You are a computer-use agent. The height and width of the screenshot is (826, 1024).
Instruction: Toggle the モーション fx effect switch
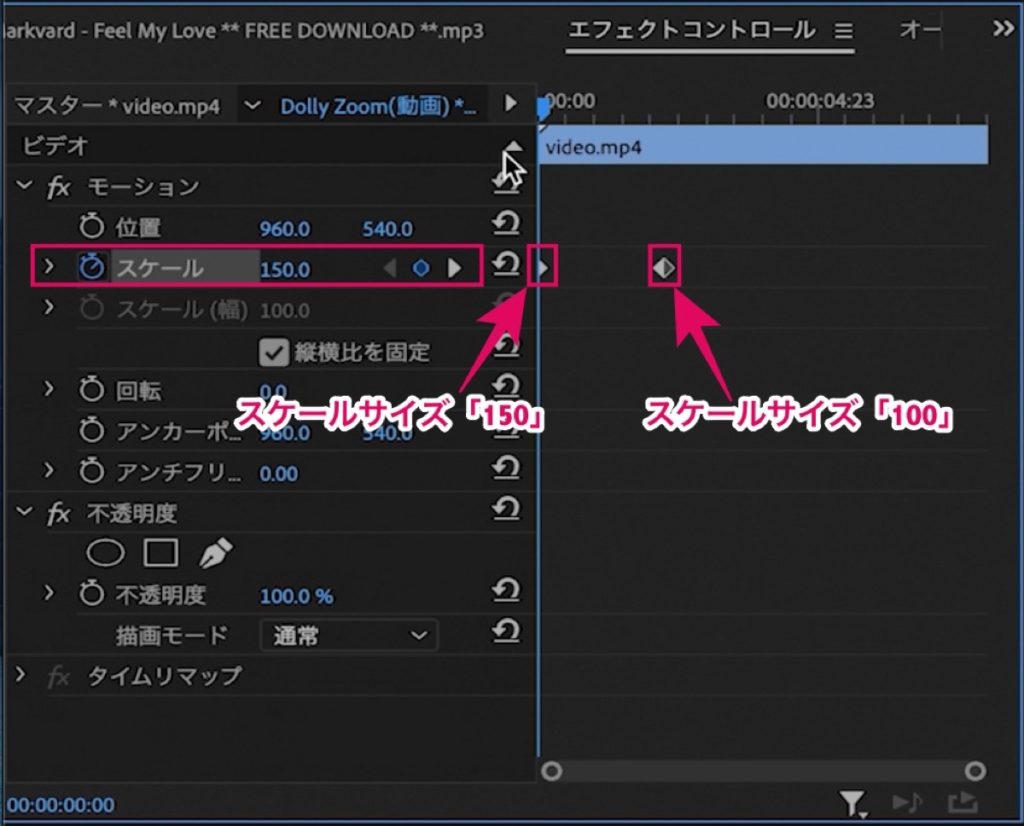click(x=58, y=187)
